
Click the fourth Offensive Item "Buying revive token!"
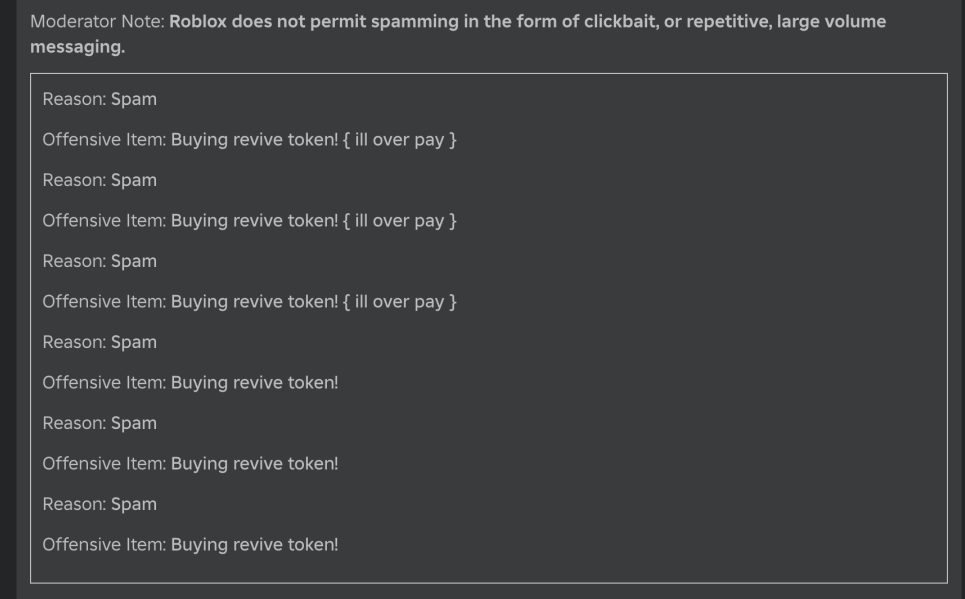254,383
